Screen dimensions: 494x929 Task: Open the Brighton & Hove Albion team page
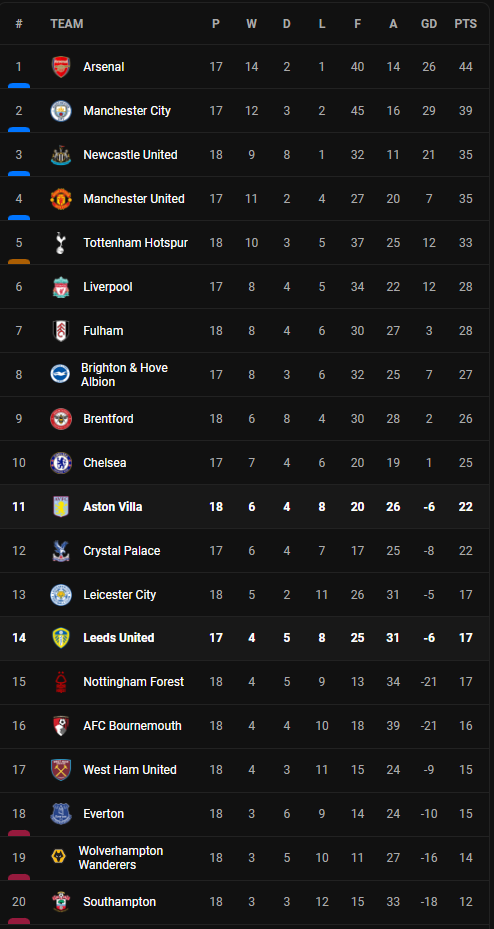[124, 375]
